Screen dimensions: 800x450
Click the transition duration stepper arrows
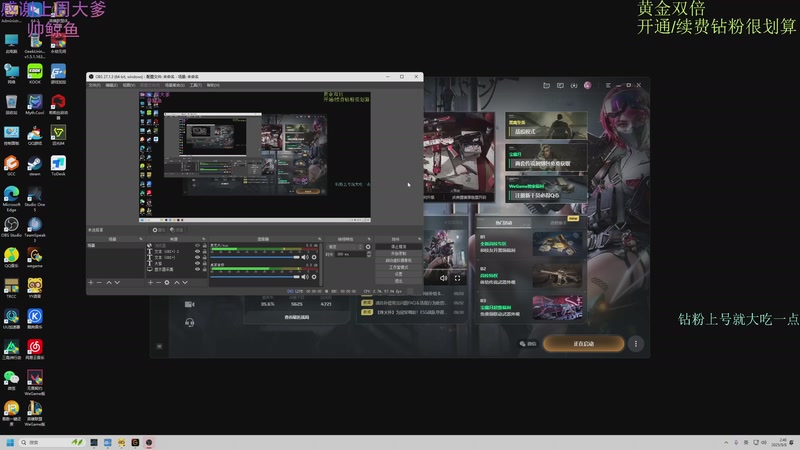point(369,254)
